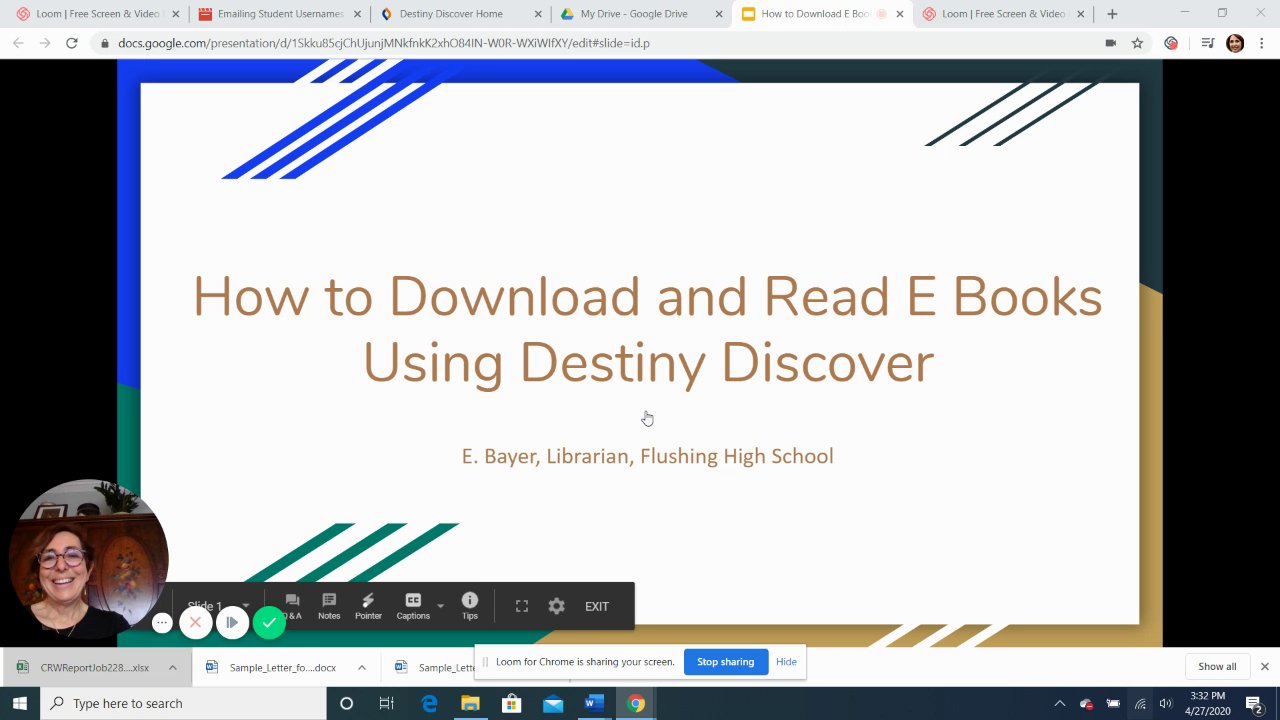Click Stop sharing button
Screen dimensions: 1280x720
tap(725, 662)
